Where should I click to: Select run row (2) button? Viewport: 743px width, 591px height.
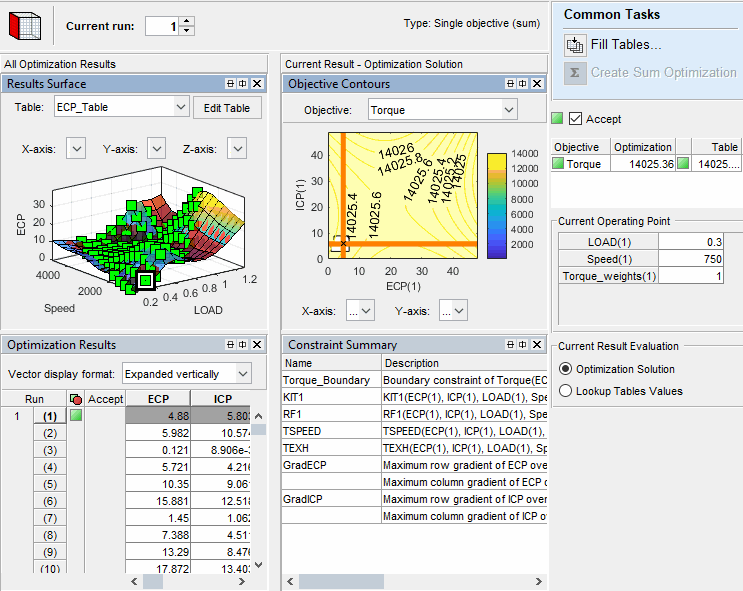50,433
